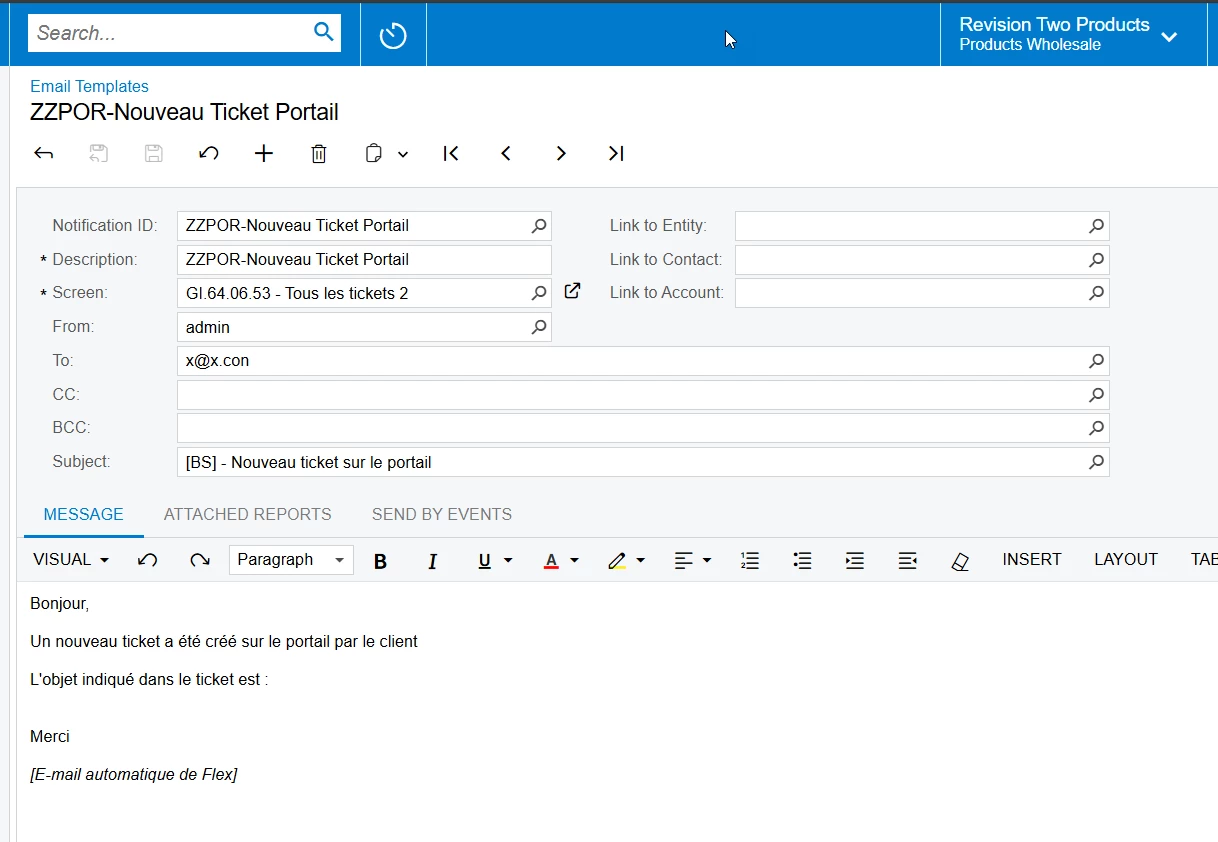Switch to MESSAGE tab
1218x842 pixels.
(x=84, y=515)
